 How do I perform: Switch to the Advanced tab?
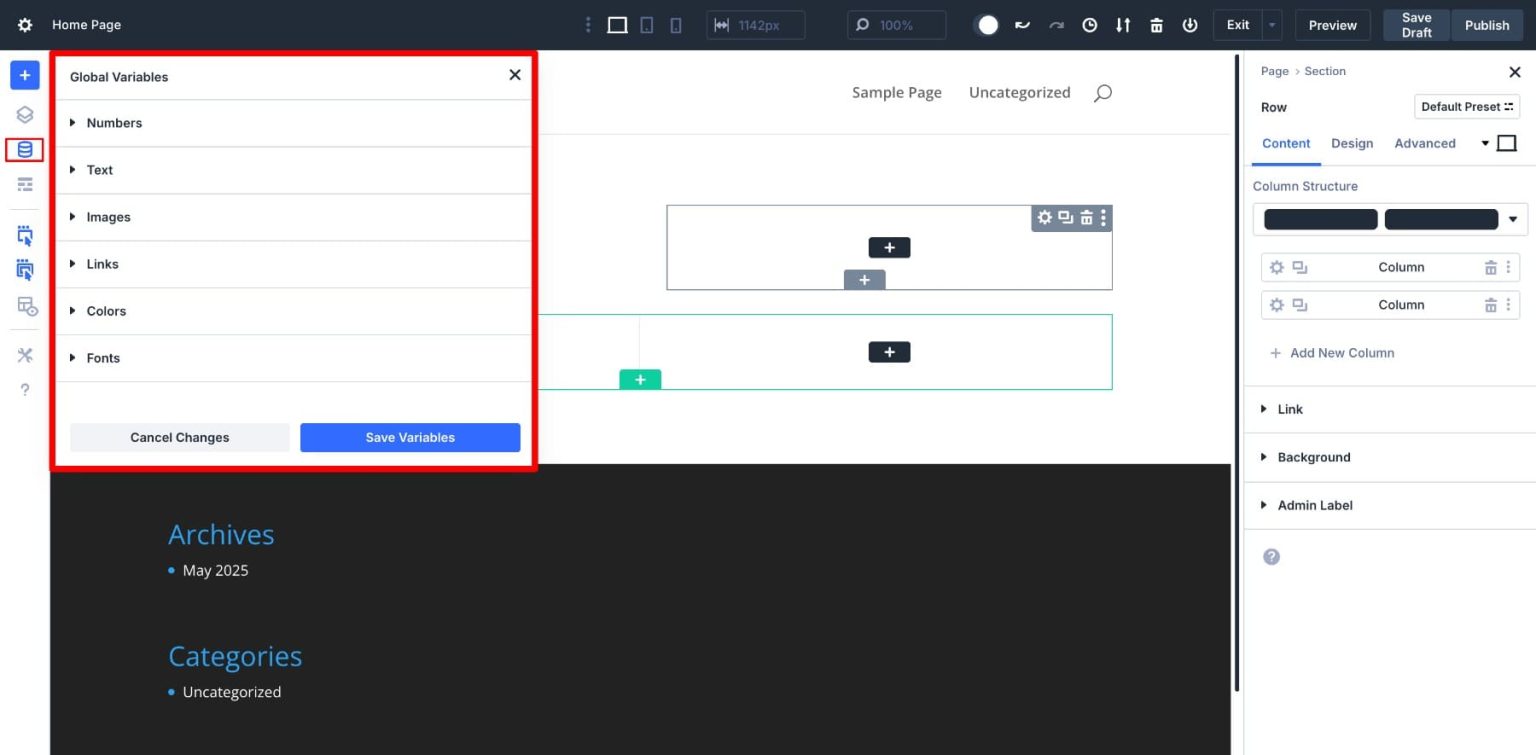[x=1424, y=143]
